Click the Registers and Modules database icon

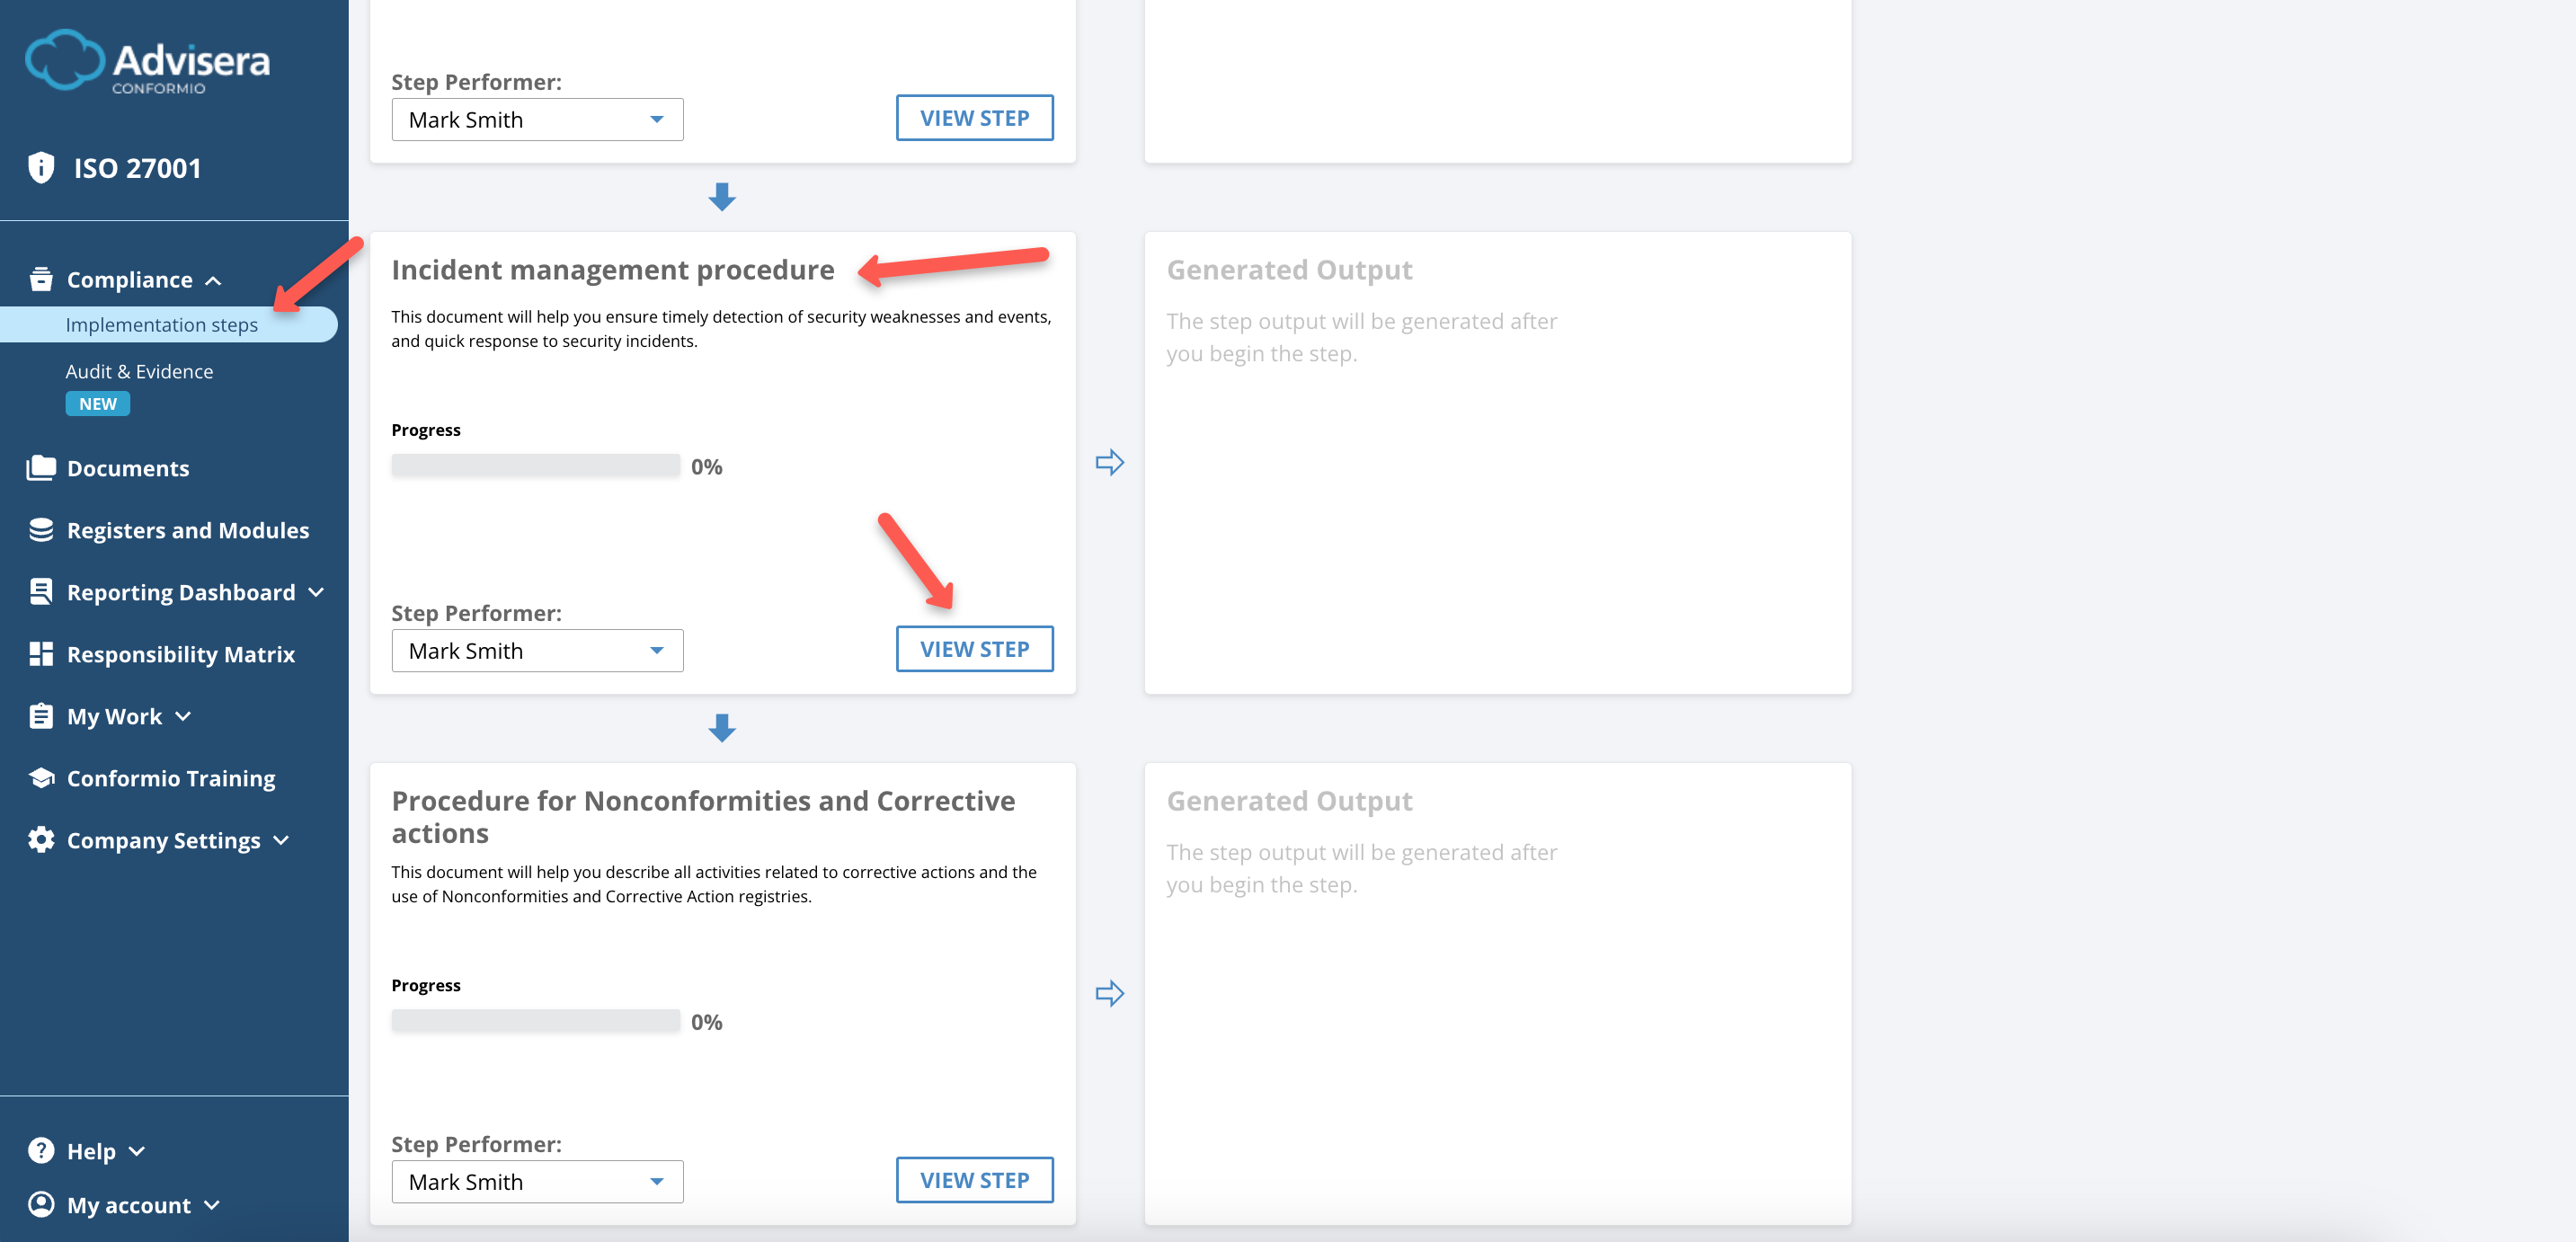coord(41,530)
